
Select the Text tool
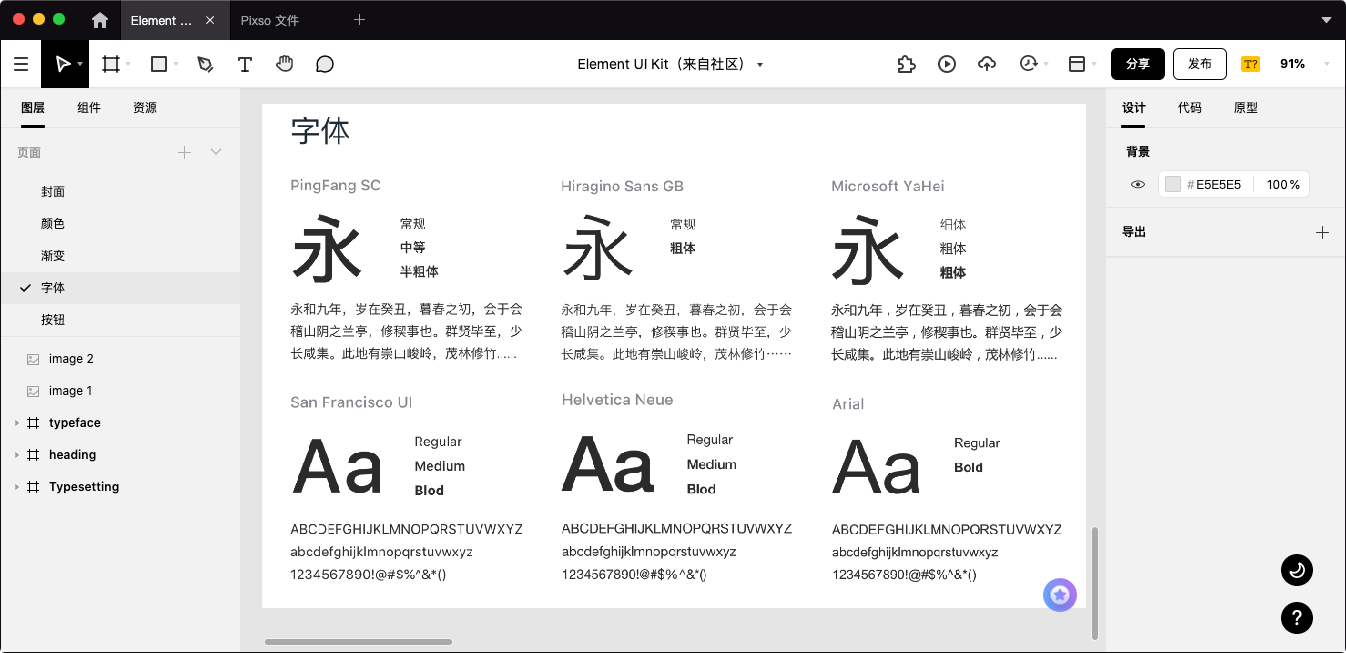pyautogui.click(x=245, y=64)
